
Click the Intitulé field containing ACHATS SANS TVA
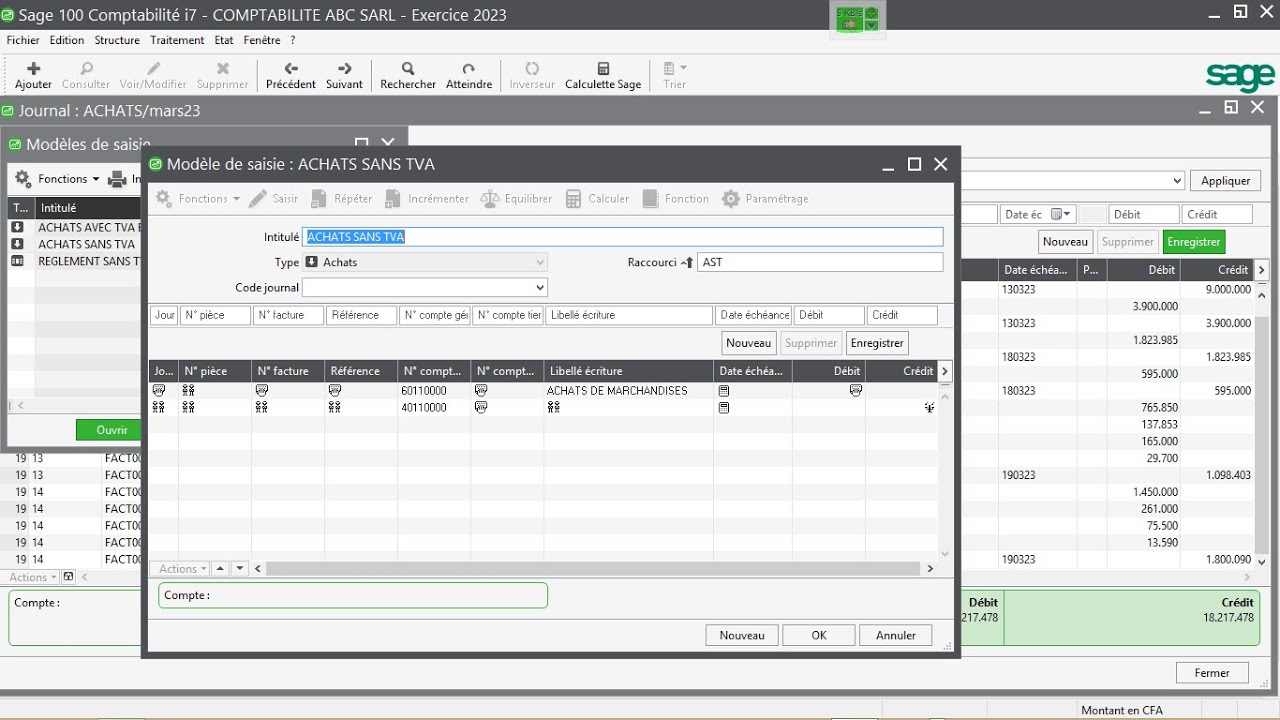pos(622,237)
